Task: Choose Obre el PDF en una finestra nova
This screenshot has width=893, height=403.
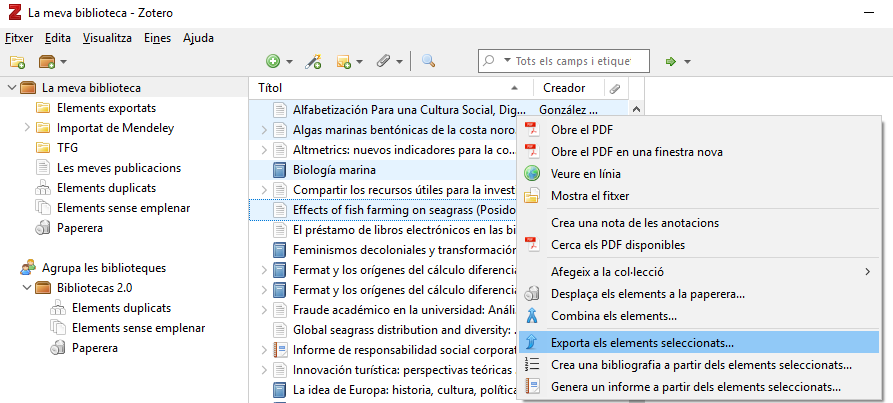Action: (699, 151)
